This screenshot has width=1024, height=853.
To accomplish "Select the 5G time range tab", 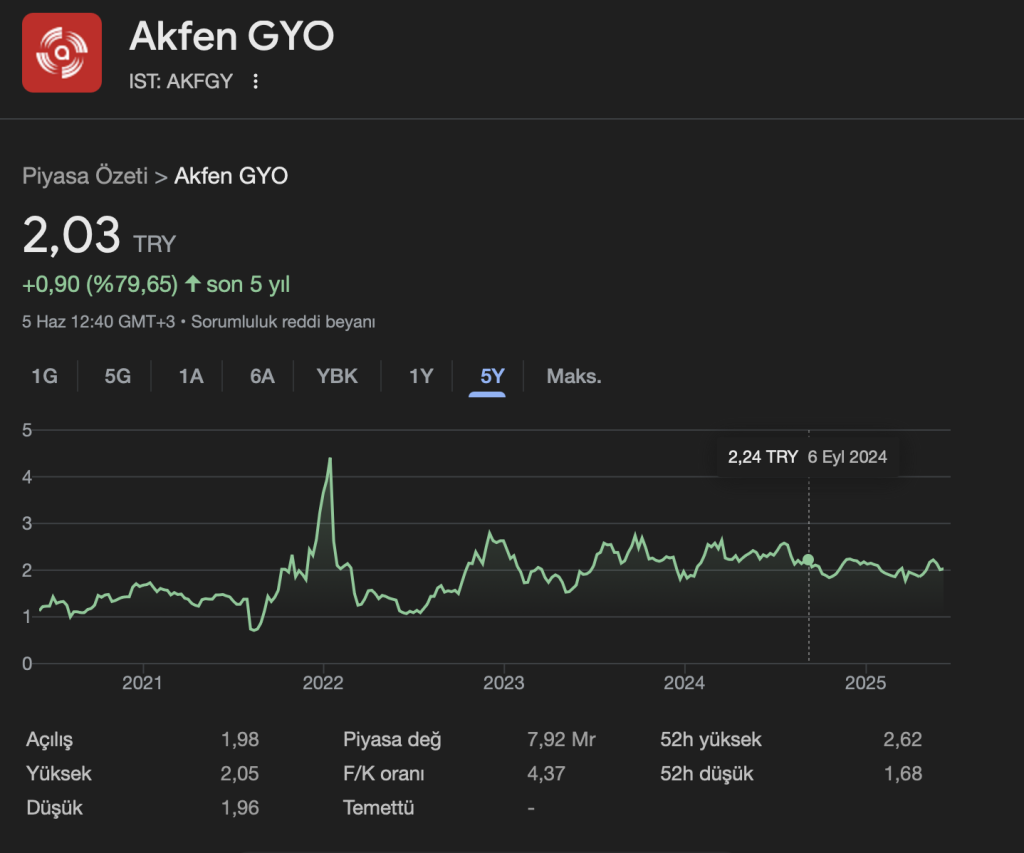I will [118, 377].
